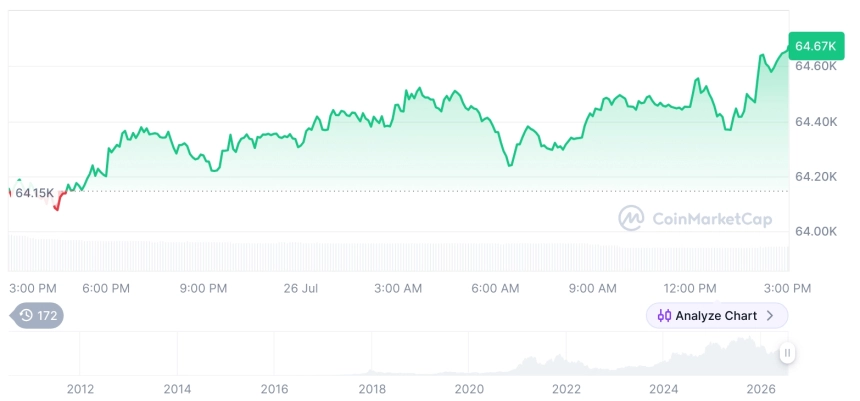Click the clock history icon
Image resolution: width=860 pixels, height=401 pixels.
tap(26, 315)
